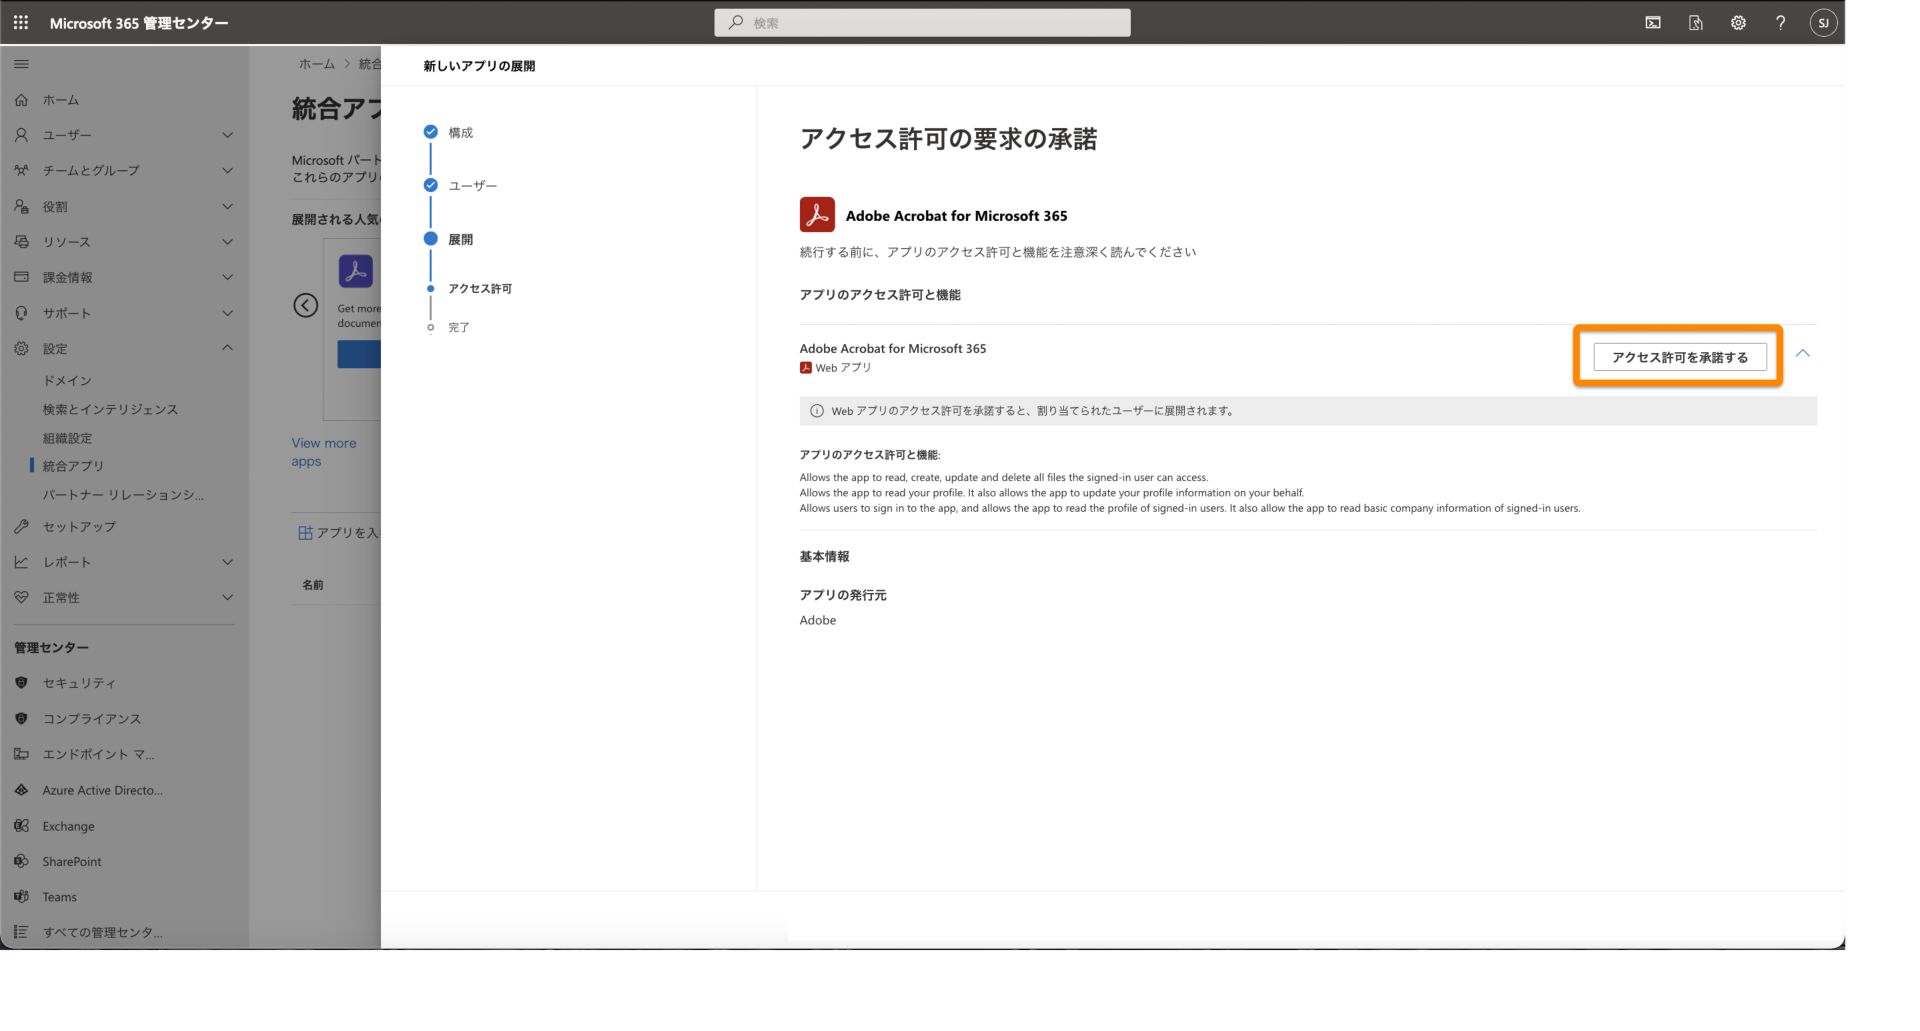This screenshot has width=1920, height=1031.
Task: Click the Adobe Acrobat app logo
Action: click(817, 215)
